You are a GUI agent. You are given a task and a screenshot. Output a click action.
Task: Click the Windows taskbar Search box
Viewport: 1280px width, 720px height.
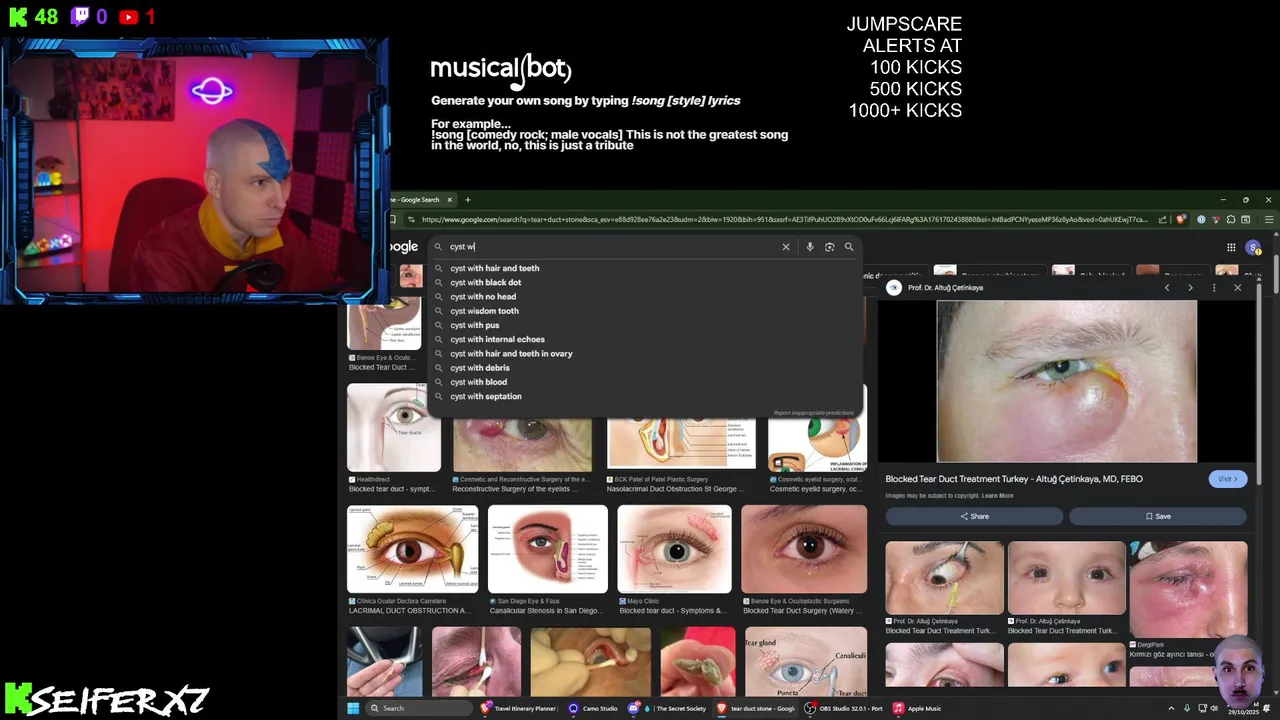(x=418, y=708)
